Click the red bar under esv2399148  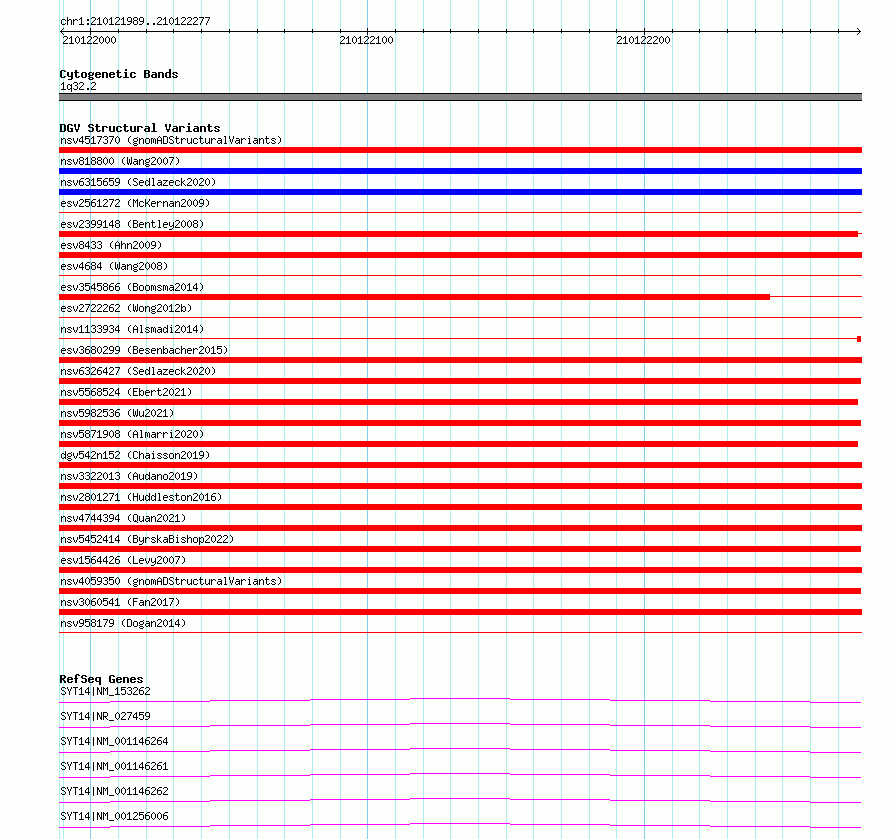coord(459,234)
